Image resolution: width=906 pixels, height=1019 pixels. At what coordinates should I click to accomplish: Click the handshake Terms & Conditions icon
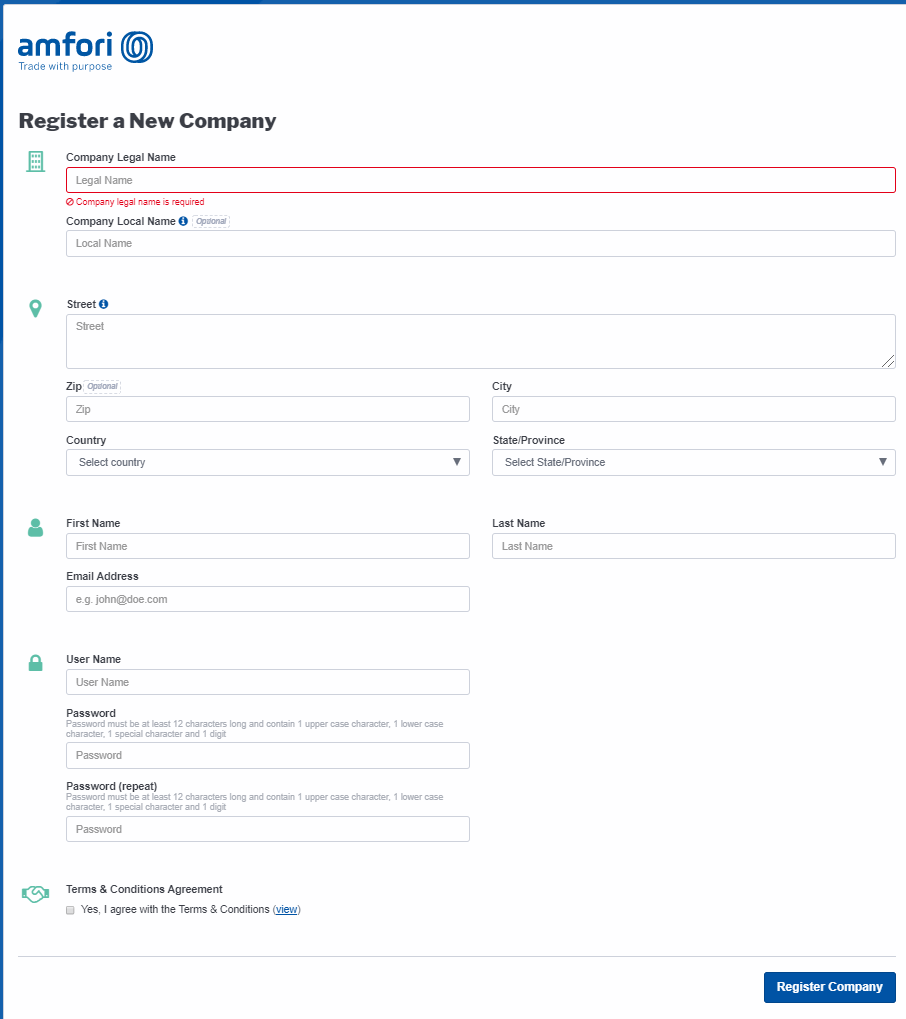coord(36,894)
